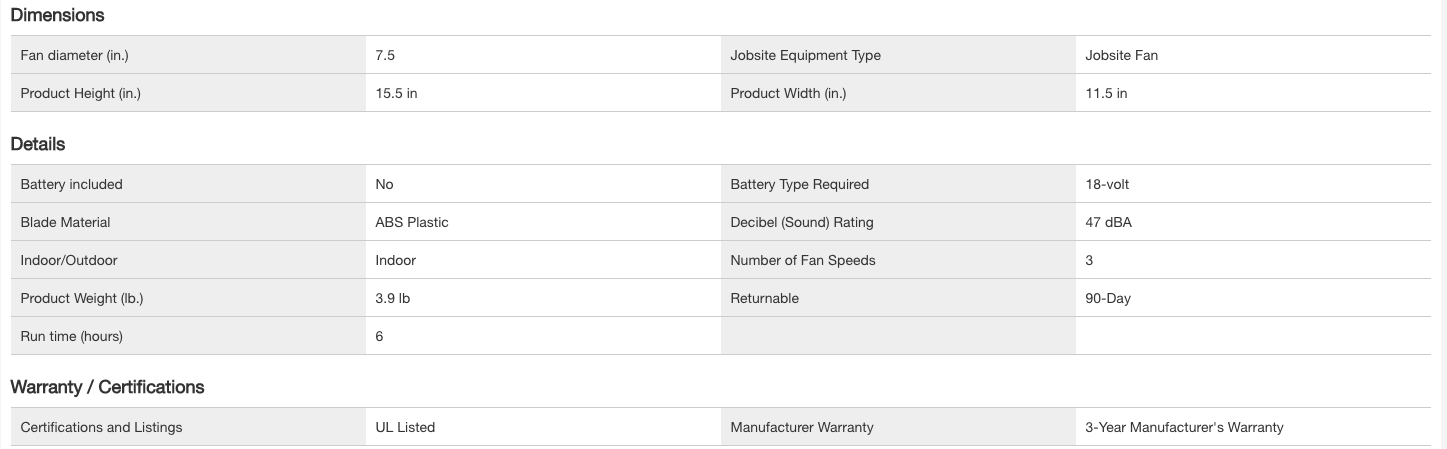Click the 90-Day returnable value
The image size is (1447, 449).
point(1107,299)
